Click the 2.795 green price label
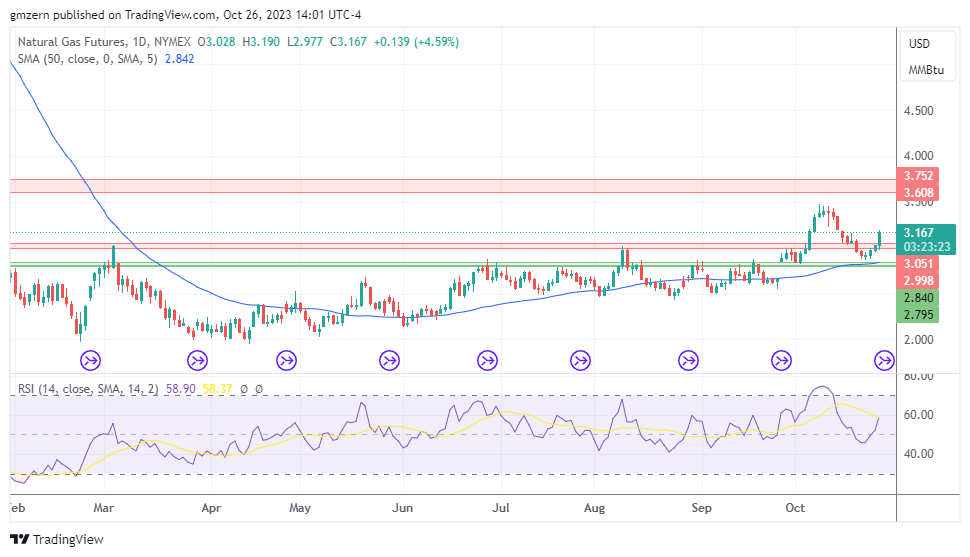 (918, 316)
